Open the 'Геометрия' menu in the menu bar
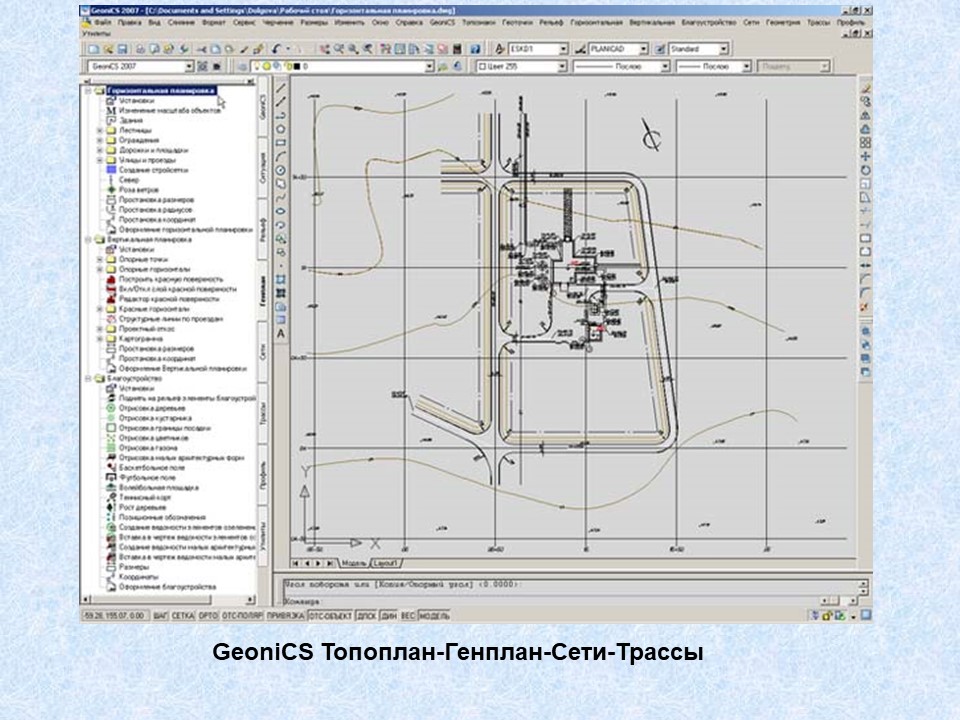This screenshot has height=720, width=960. tap(783, 23)
